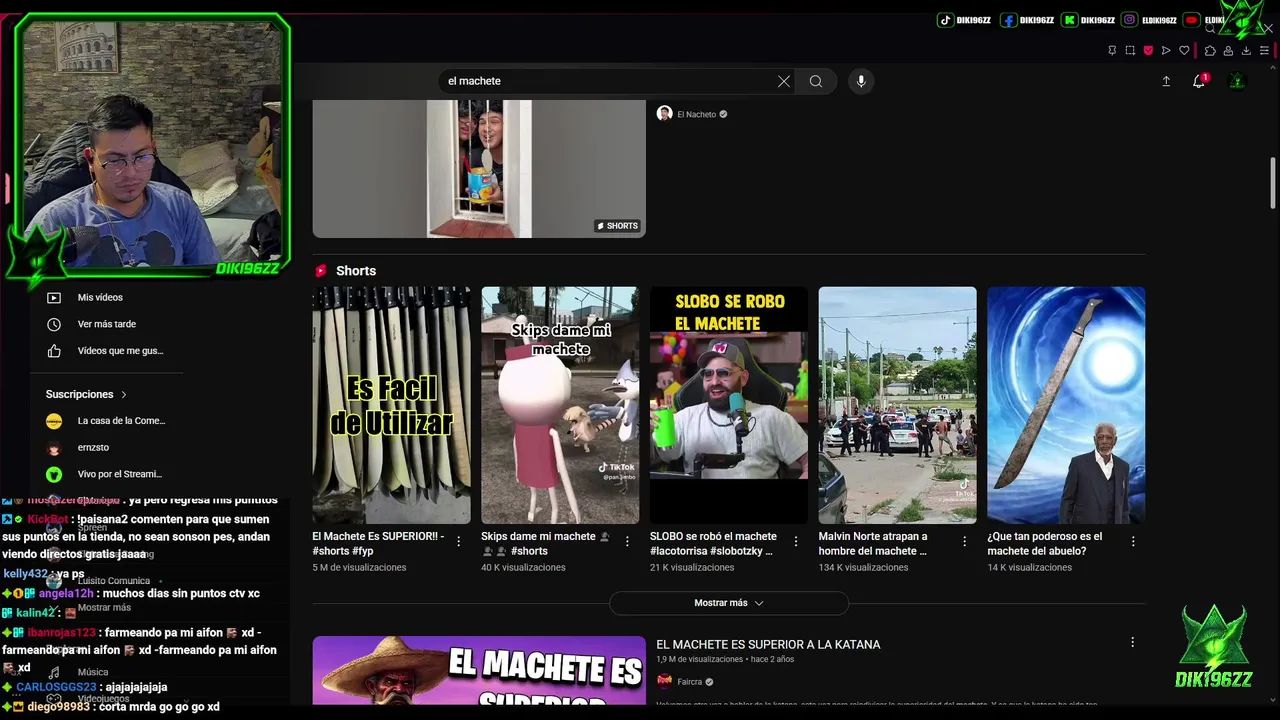Click the page vertical scrollbar thumb
This screenshot has width=1280, height=720.
1273,183
